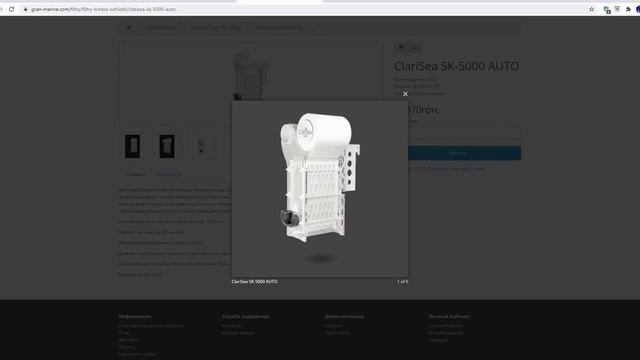The height and width of the screenshot is (360, 640).
Task: Add product to wishlist with heart icon
Action: pyautogui.click(x=401, y=47)
